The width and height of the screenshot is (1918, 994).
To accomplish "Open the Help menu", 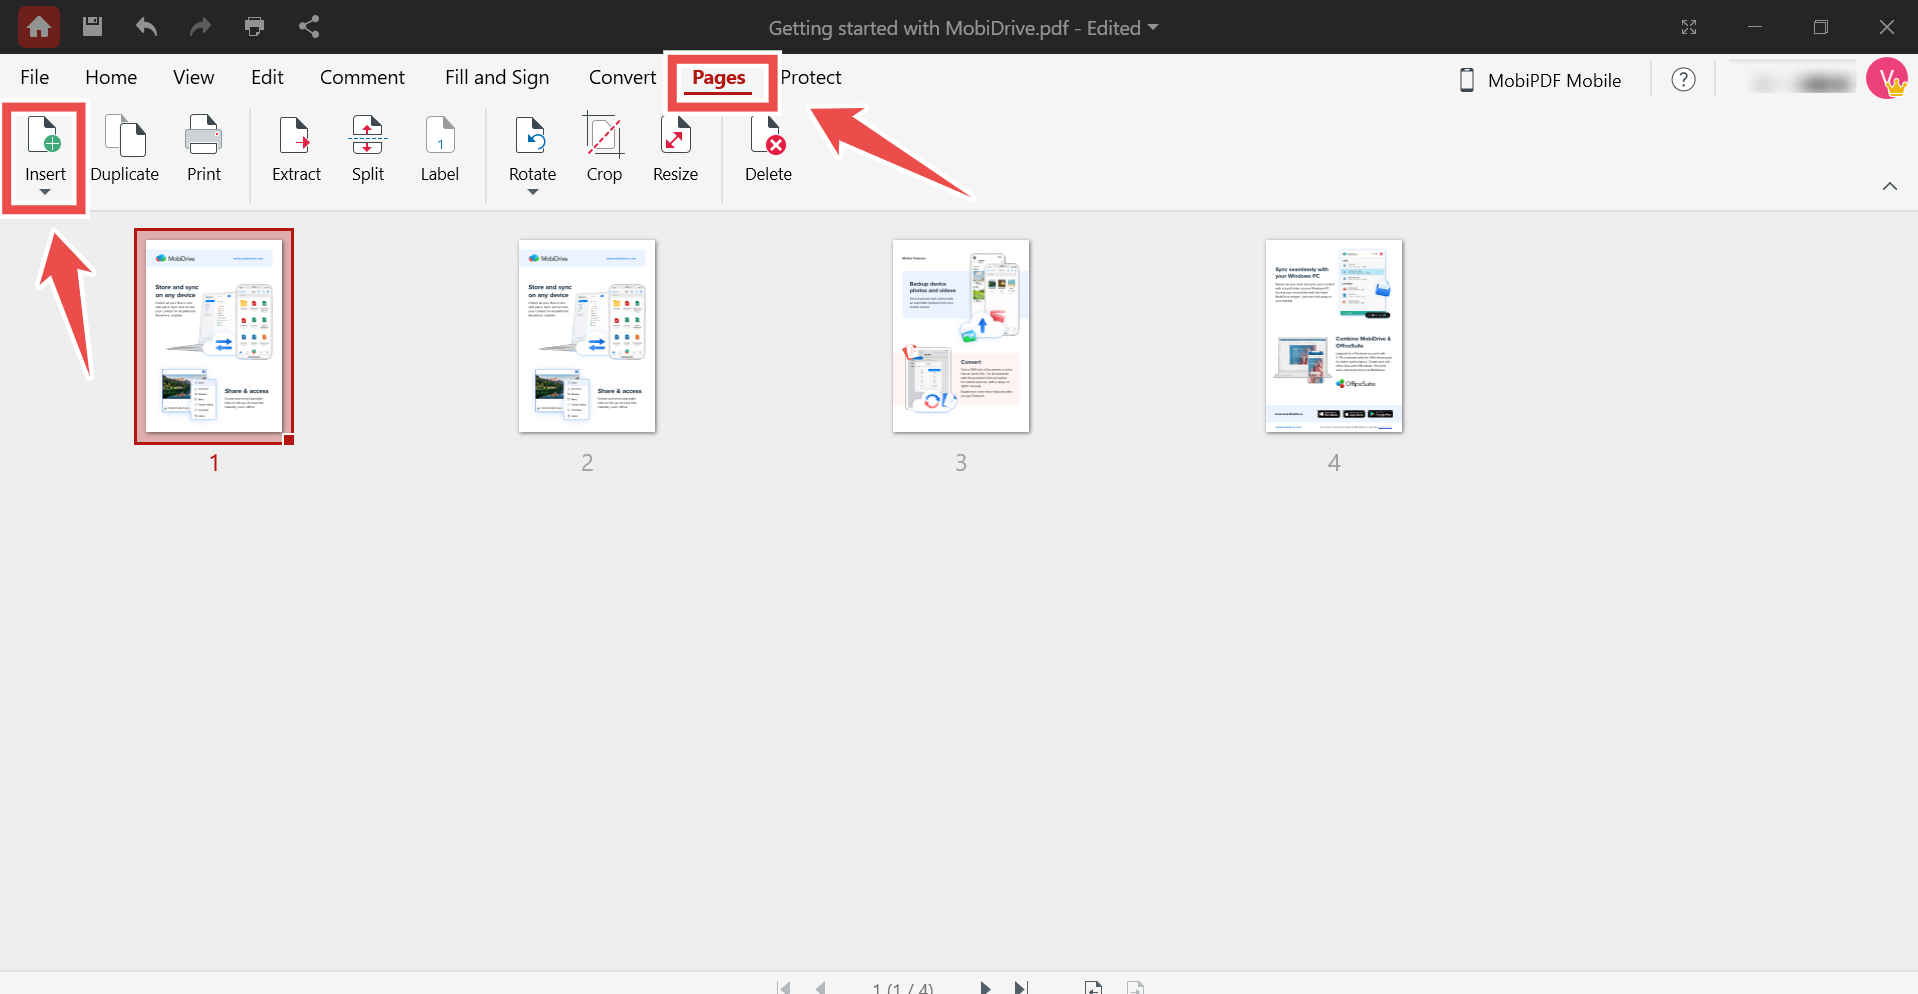I will click(x=1683, y=79).
